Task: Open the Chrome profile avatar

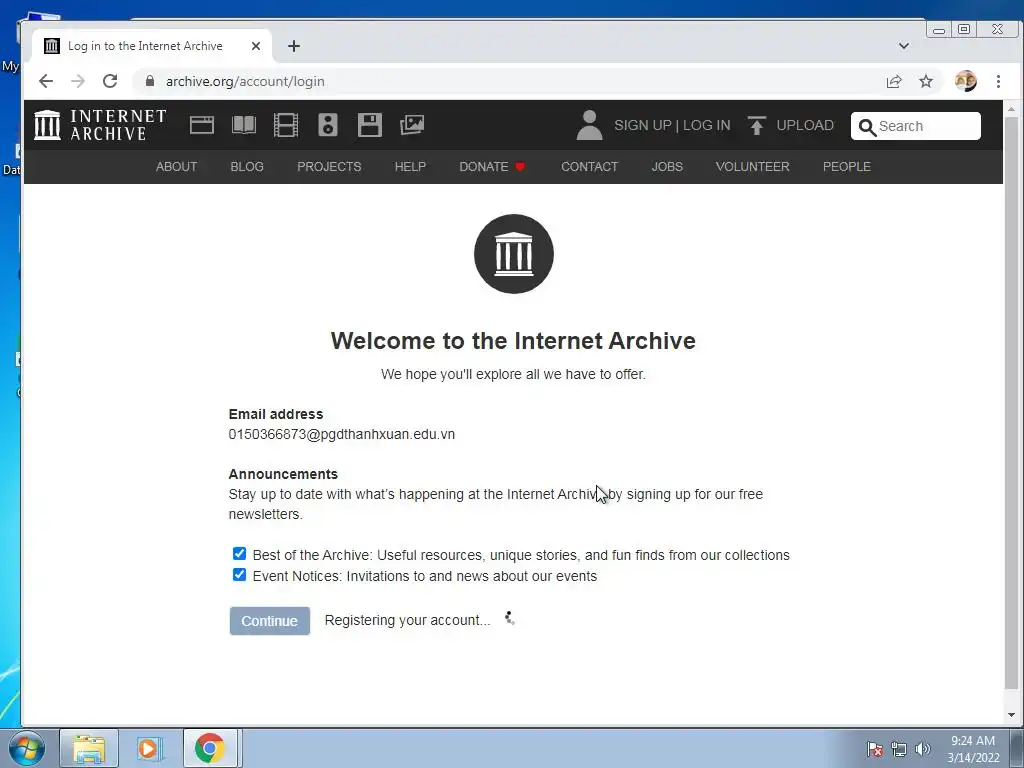Action: click(x=966, y=81)
